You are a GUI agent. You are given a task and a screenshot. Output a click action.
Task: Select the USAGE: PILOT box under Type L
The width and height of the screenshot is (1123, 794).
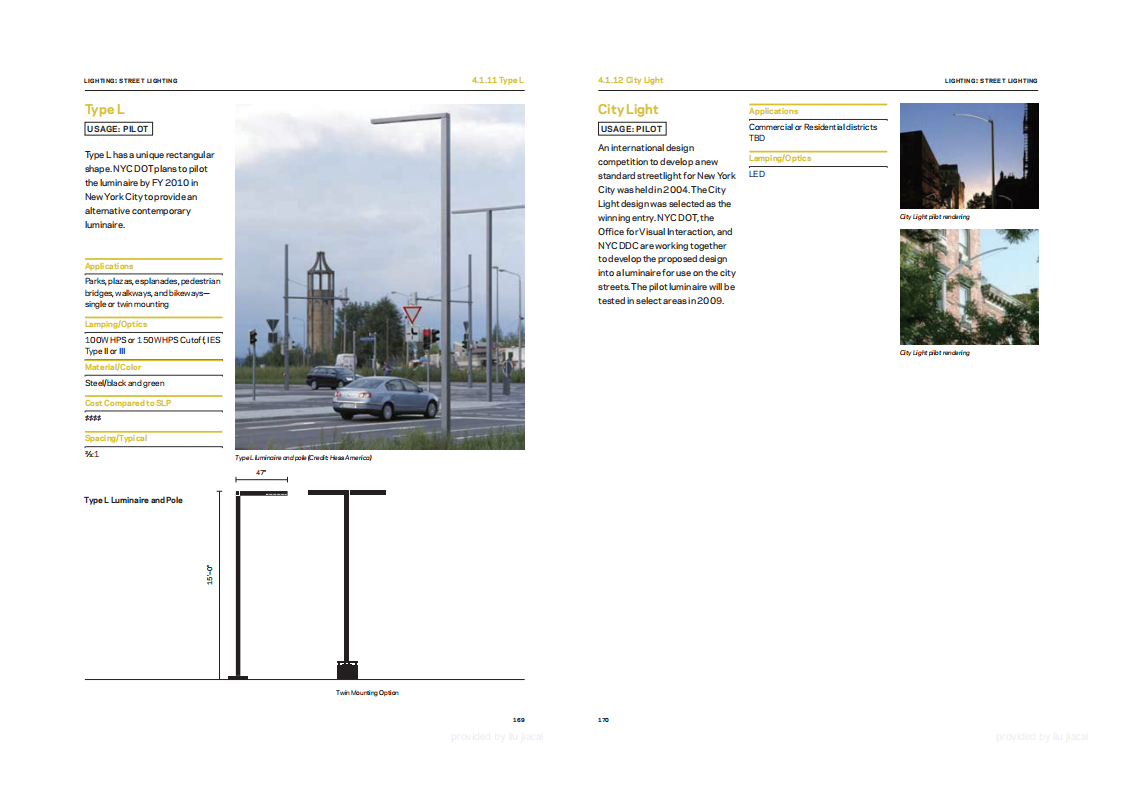pos(119,129)
